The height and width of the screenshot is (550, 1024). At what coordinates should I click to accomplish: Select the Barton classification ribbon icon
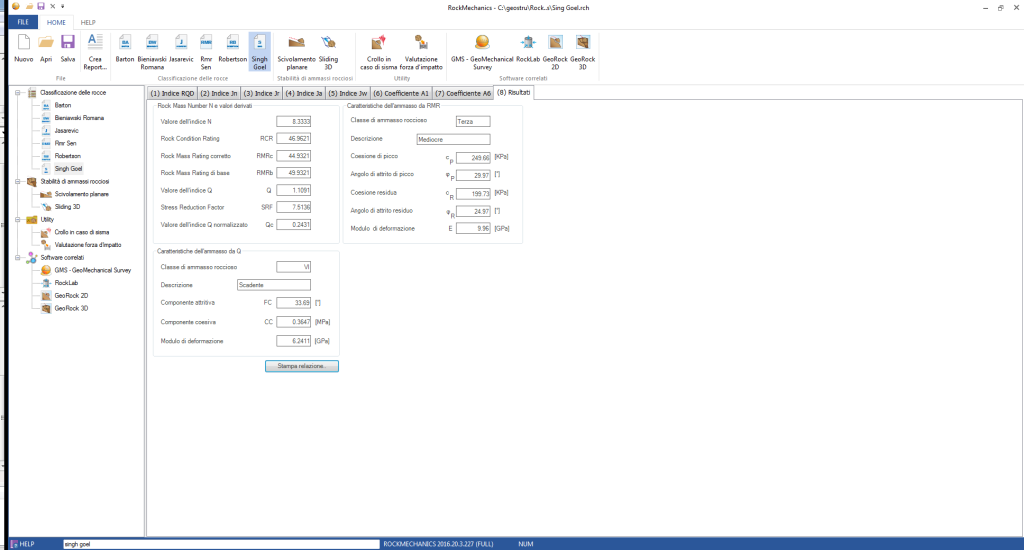pyautogui.click(x=125, y=42)
